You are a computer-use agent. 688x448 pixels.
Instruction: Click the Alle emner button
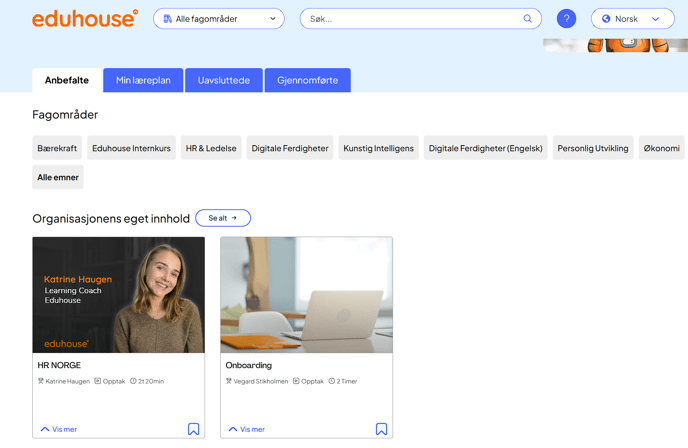[x=58, y=177]
